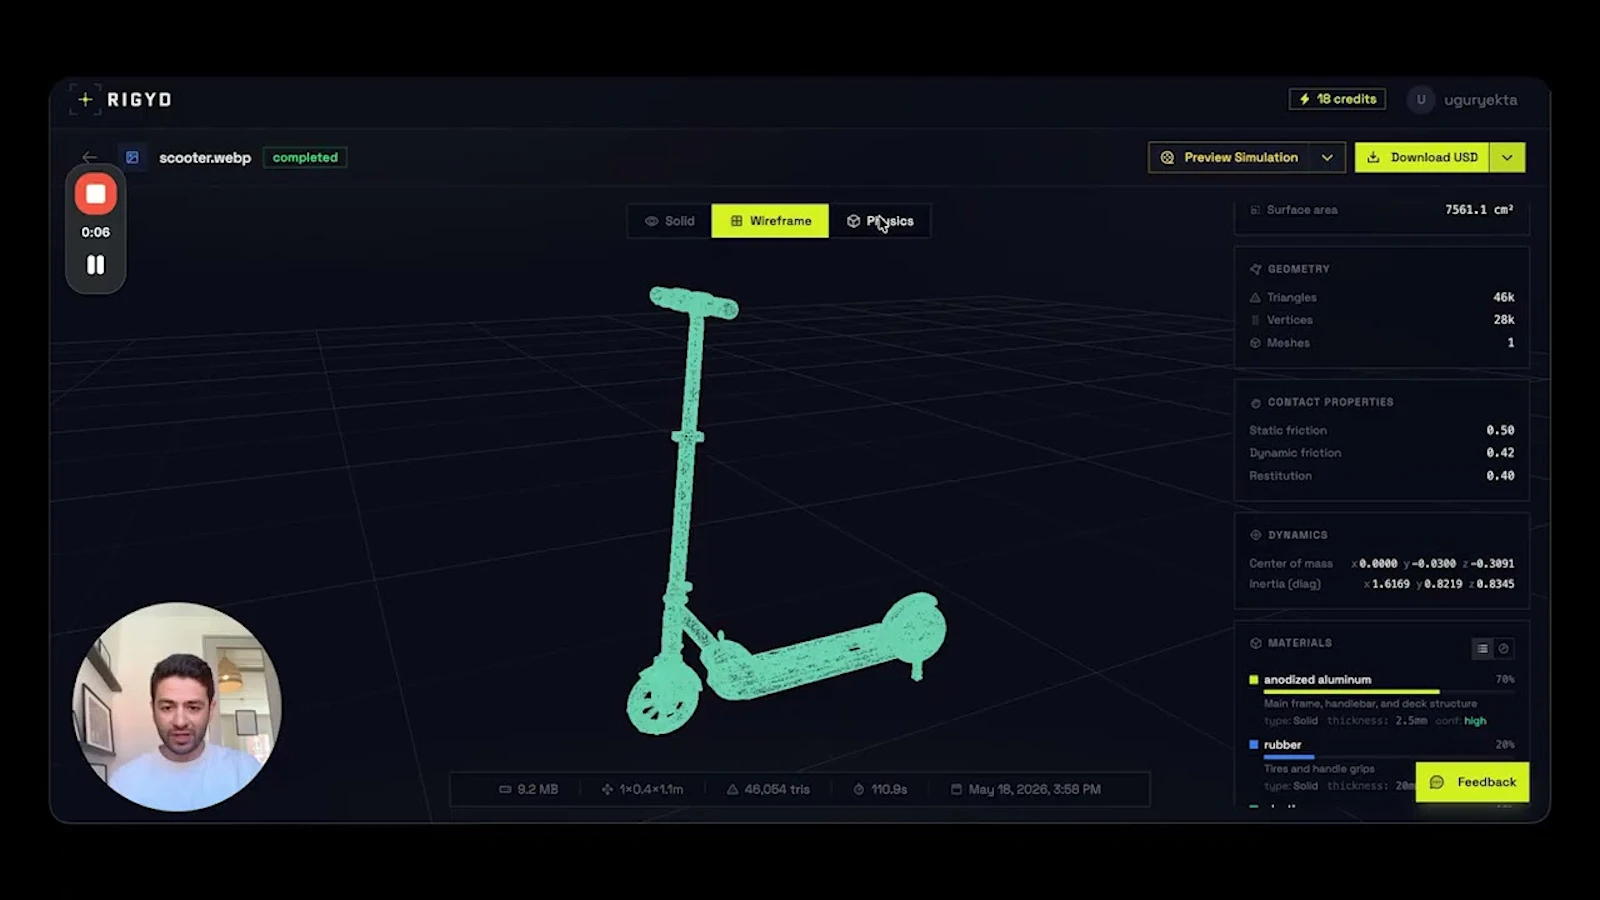Select the rubber material name
1600x900 pixels.
(1282, 745)
